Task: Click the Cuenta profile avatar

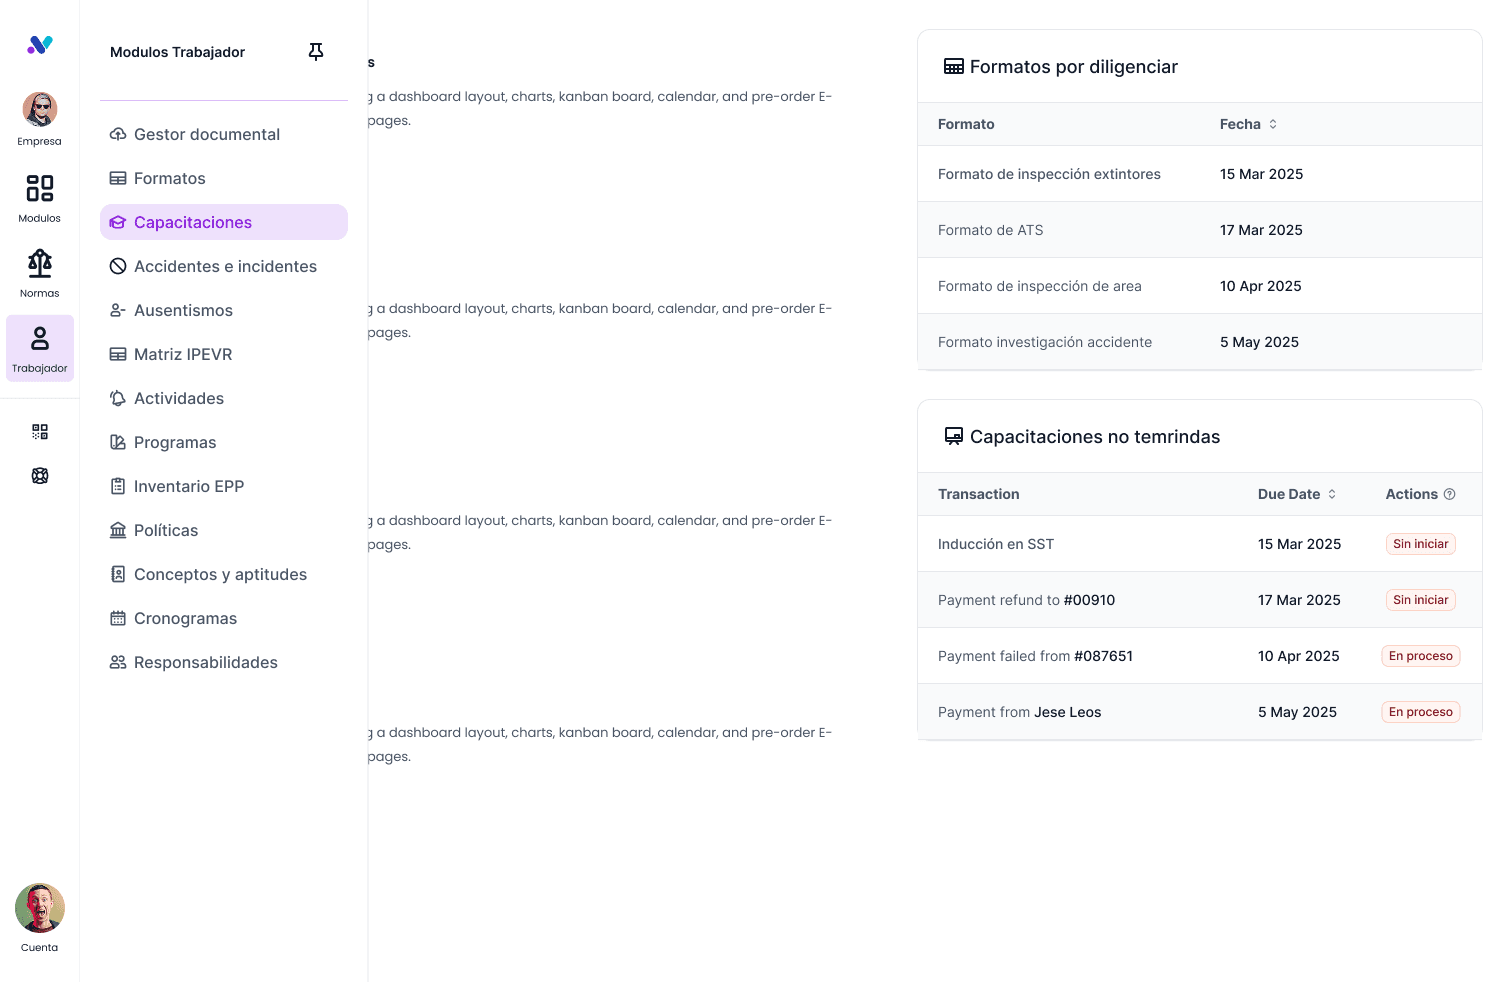Action: [39, 908]
